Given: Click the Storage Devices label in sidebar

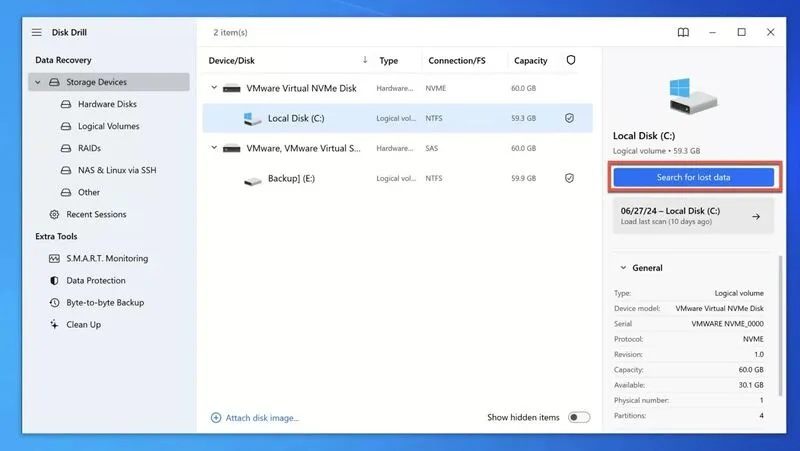Looking at the screenshot, I should click(x=96, y=82).
